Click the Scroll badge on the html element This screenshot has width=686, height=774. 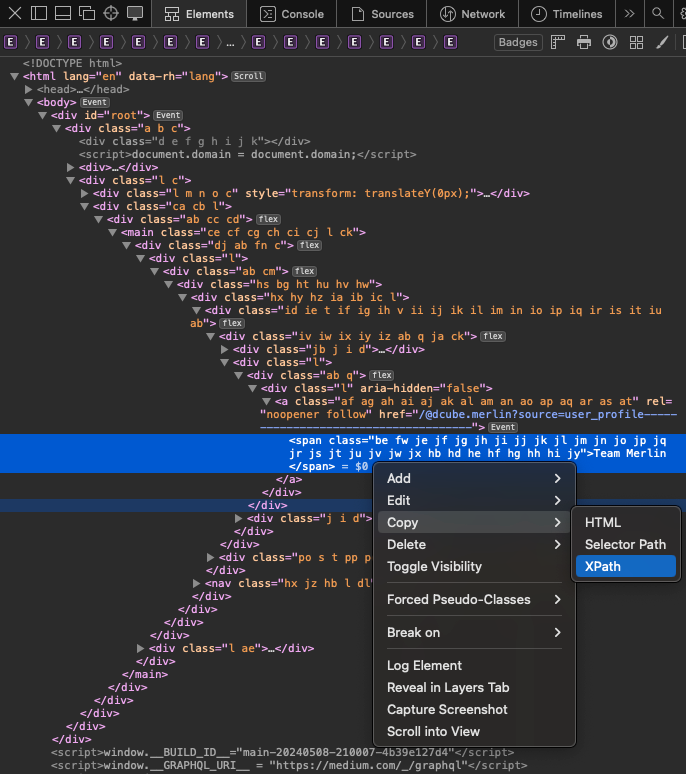(x=249, y=77)
